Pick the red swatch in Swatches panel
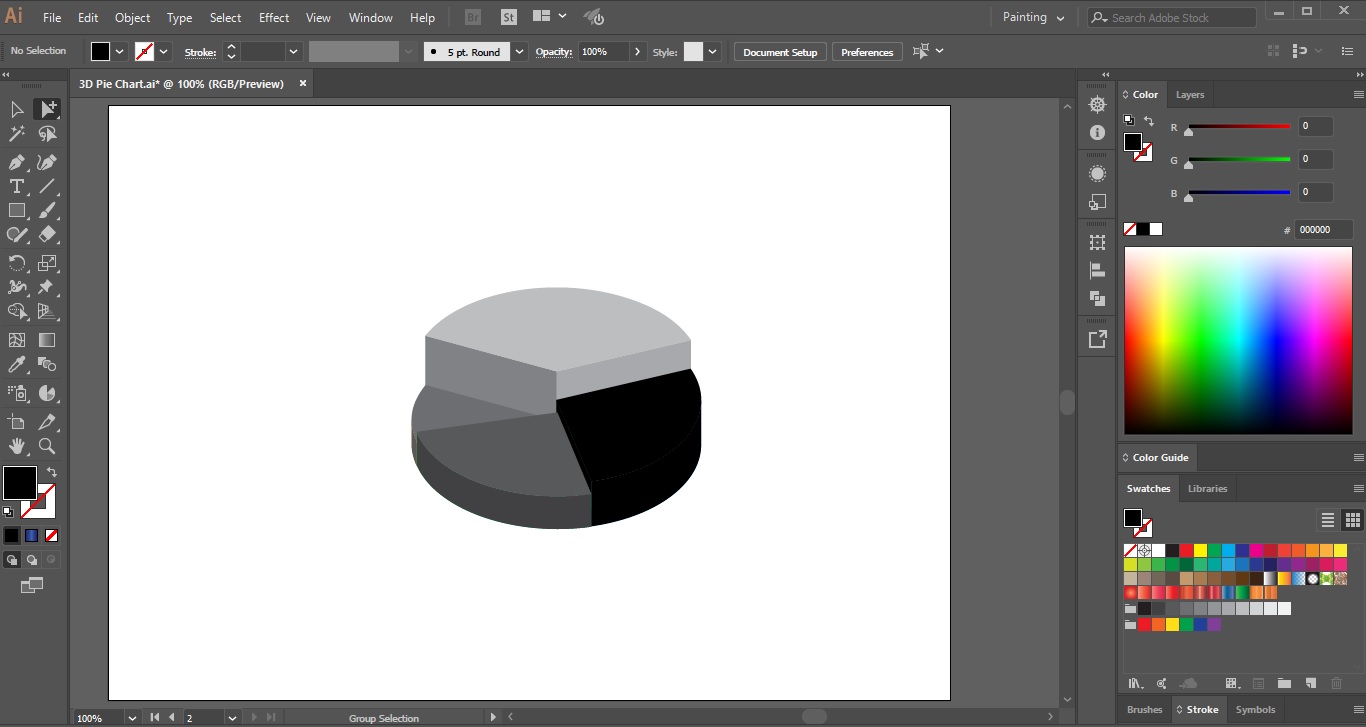 tap(1186, 550)
